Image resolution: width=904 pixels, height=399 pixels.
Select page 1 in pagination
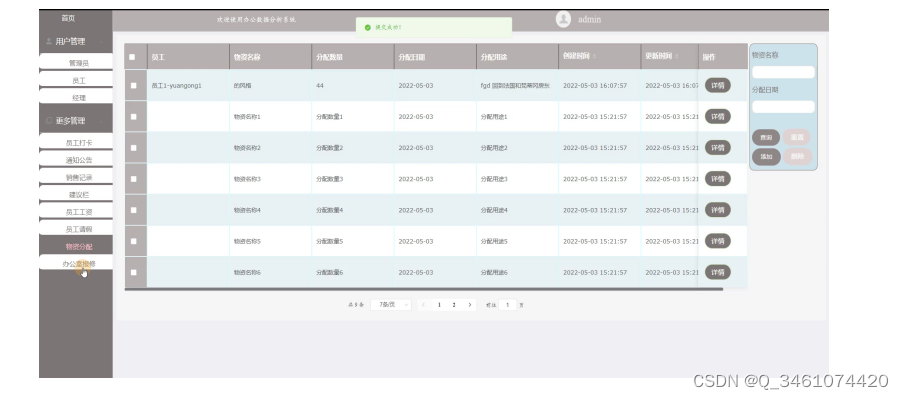[x=439, y=305]
